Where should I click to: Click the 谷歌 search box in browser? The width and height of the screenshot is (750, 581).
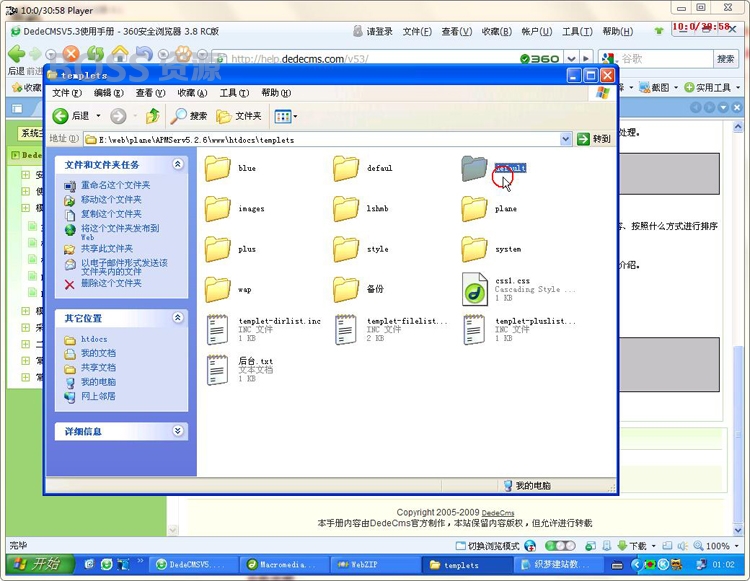point(665,59)
